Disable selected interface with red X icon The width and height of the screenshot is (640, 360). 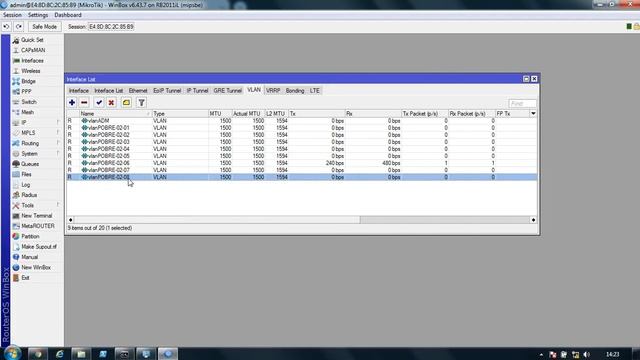pos(111,102)
